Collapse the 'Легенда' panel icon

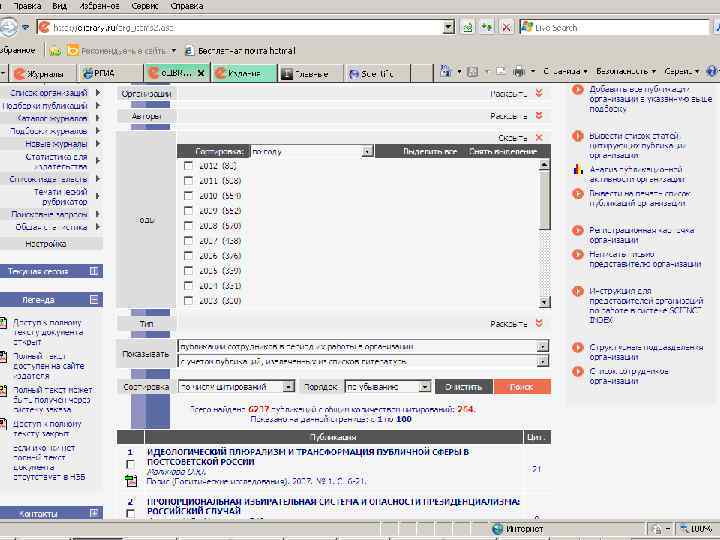(x=94, y=299)
